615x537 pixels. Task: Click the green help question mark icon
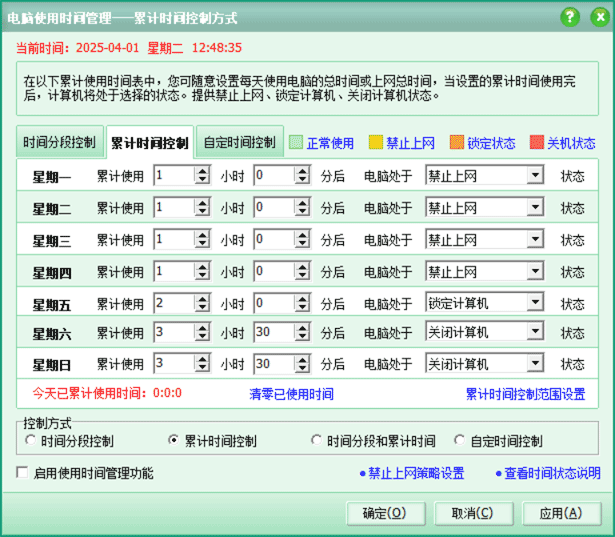click(570, 17)
